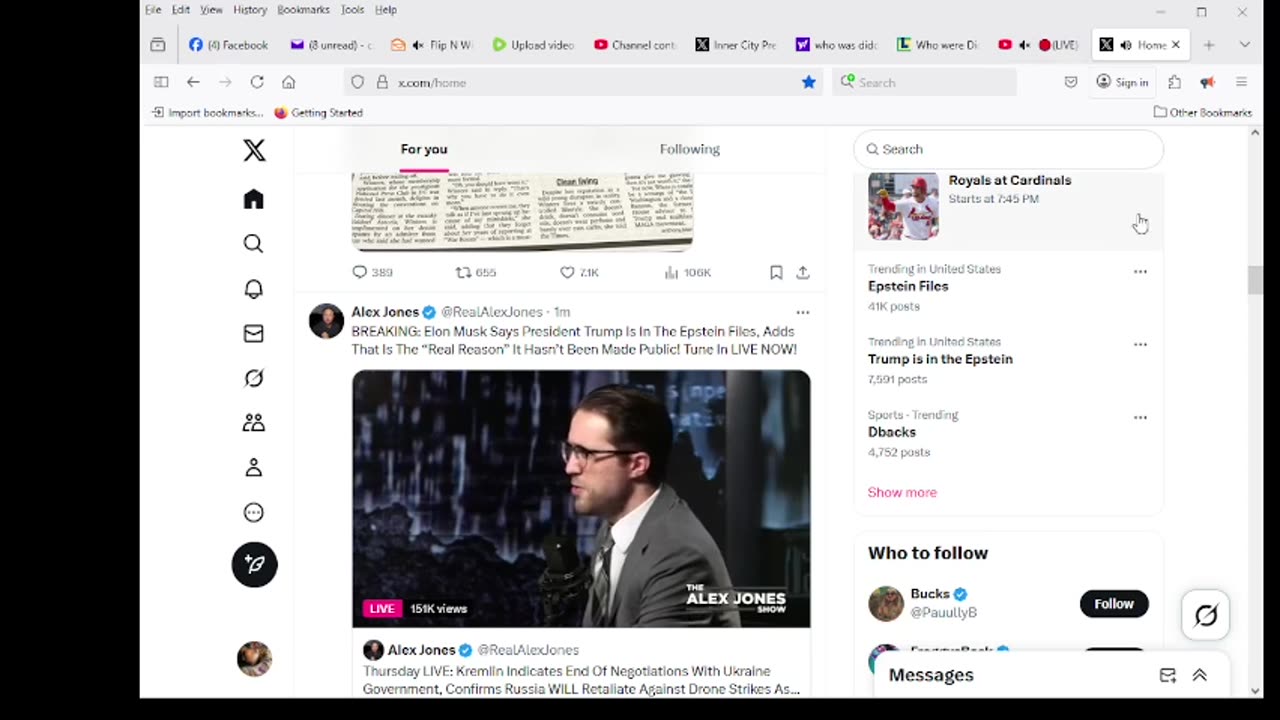Switch to Upload video browser tab

point(533,45)
